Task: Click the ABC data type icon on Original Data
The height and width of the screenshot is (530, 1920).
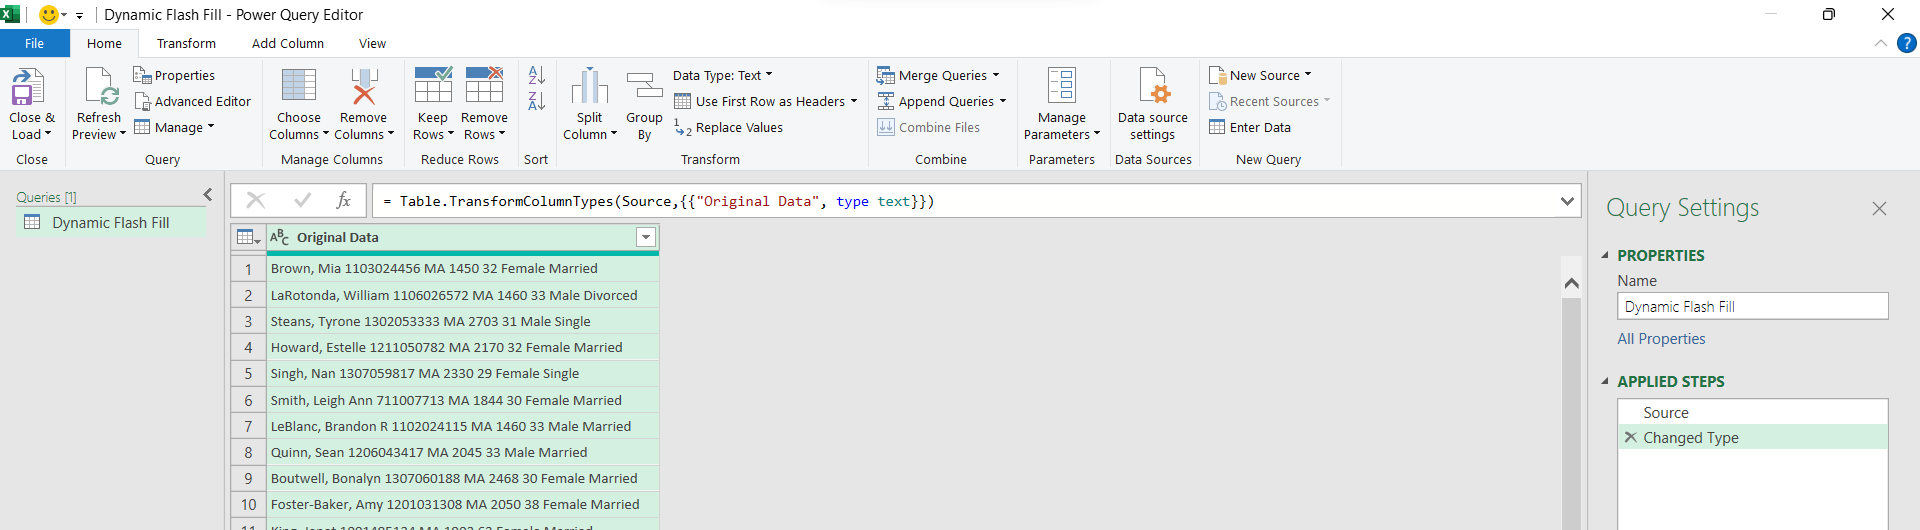Action: 280,237
